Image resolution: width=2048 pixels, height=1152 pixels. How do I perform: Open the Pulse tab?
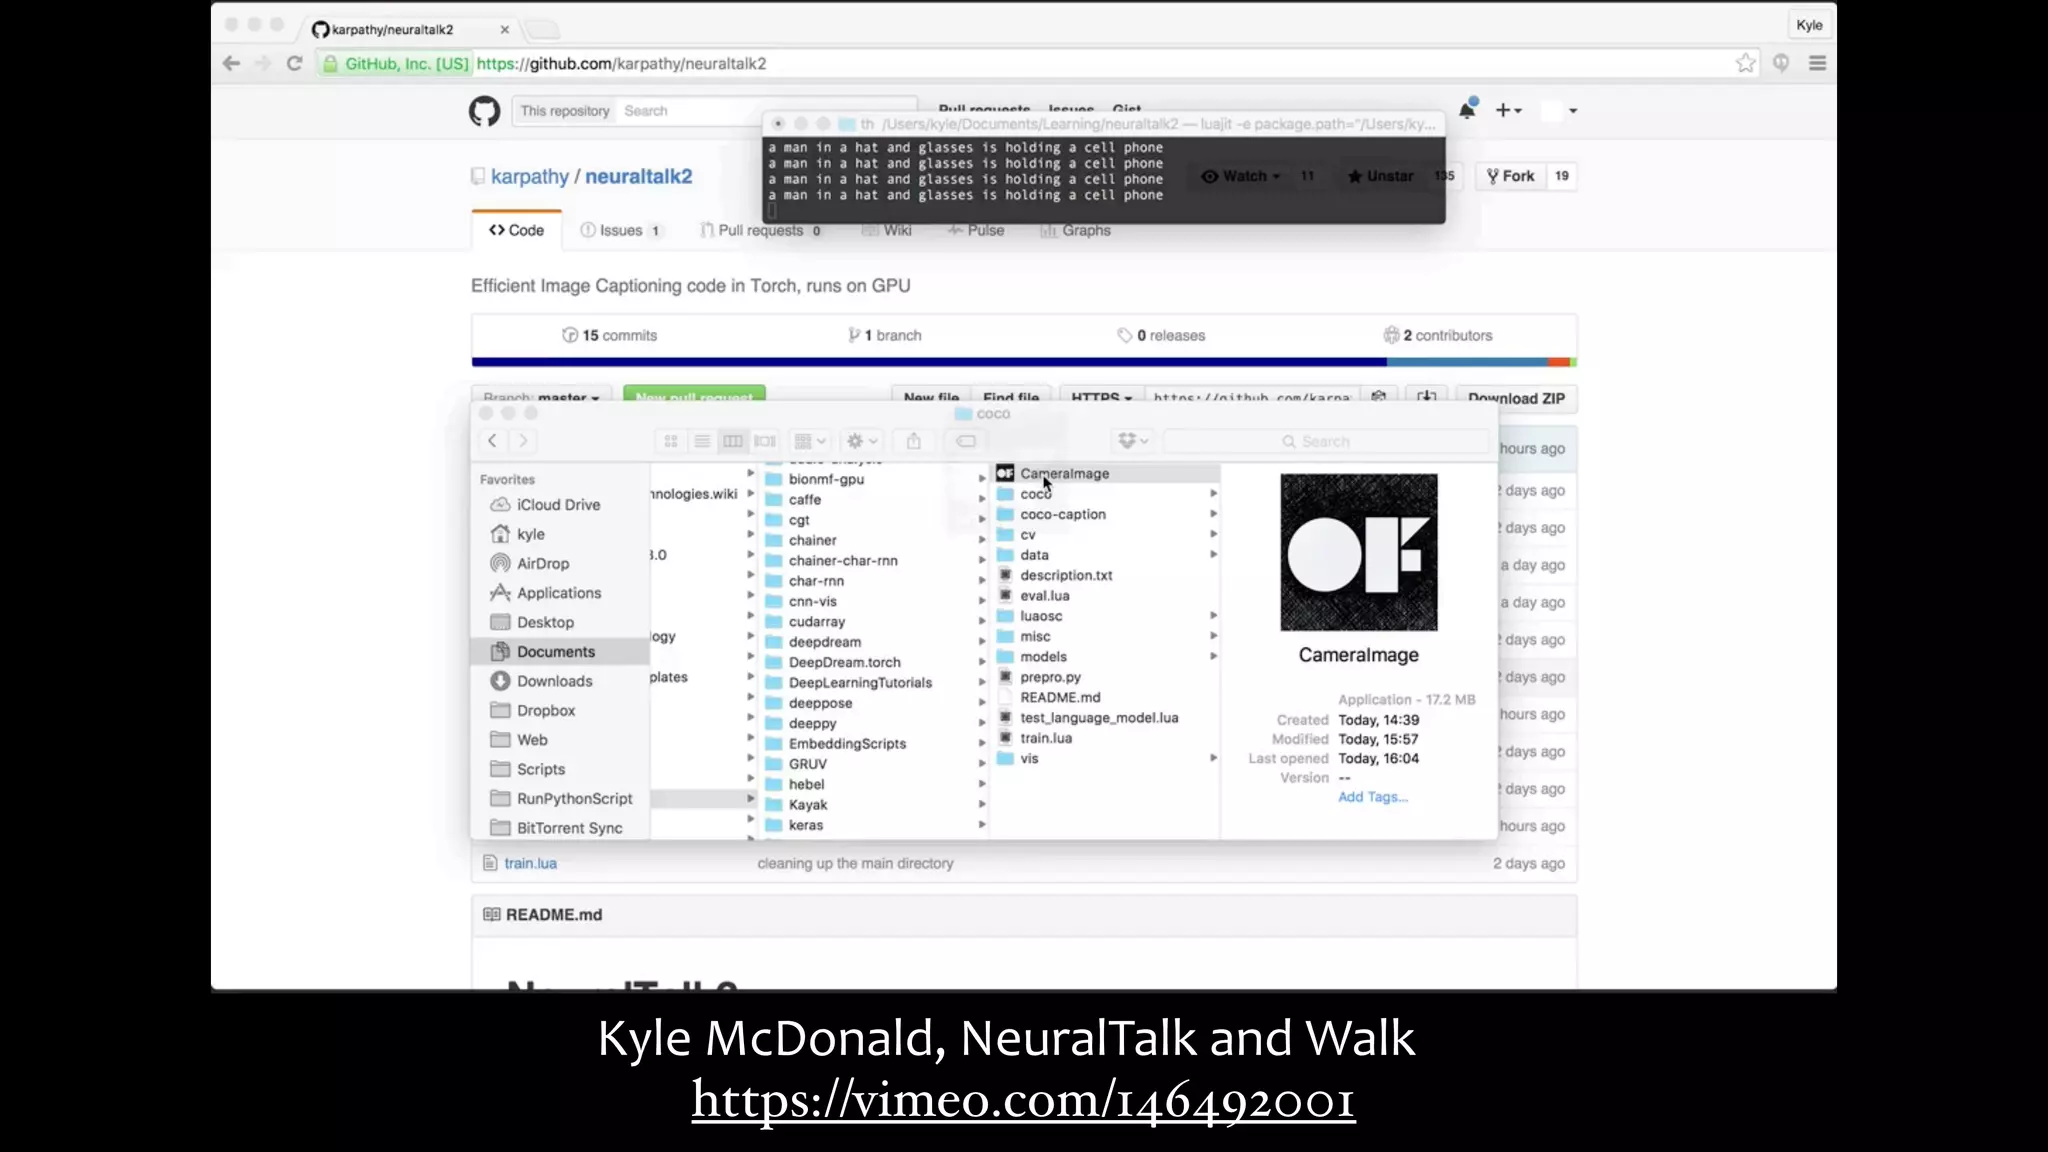976,230
